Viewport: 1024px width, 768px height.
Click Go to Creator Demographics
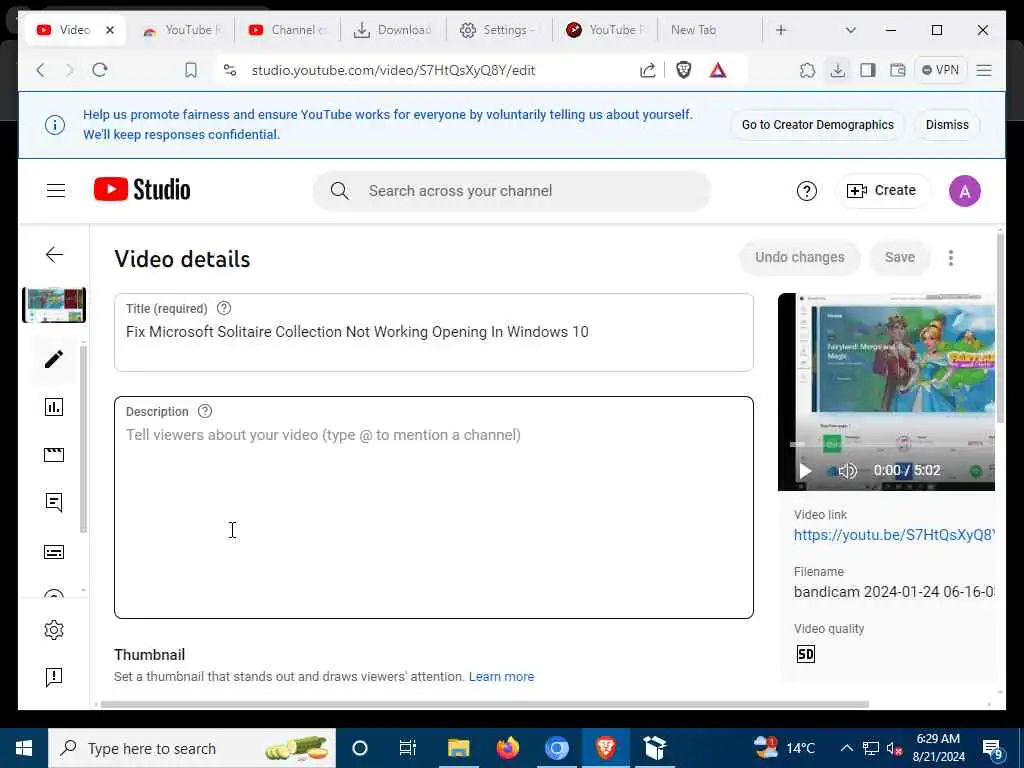pyautogui.click(x=818, y=125)
